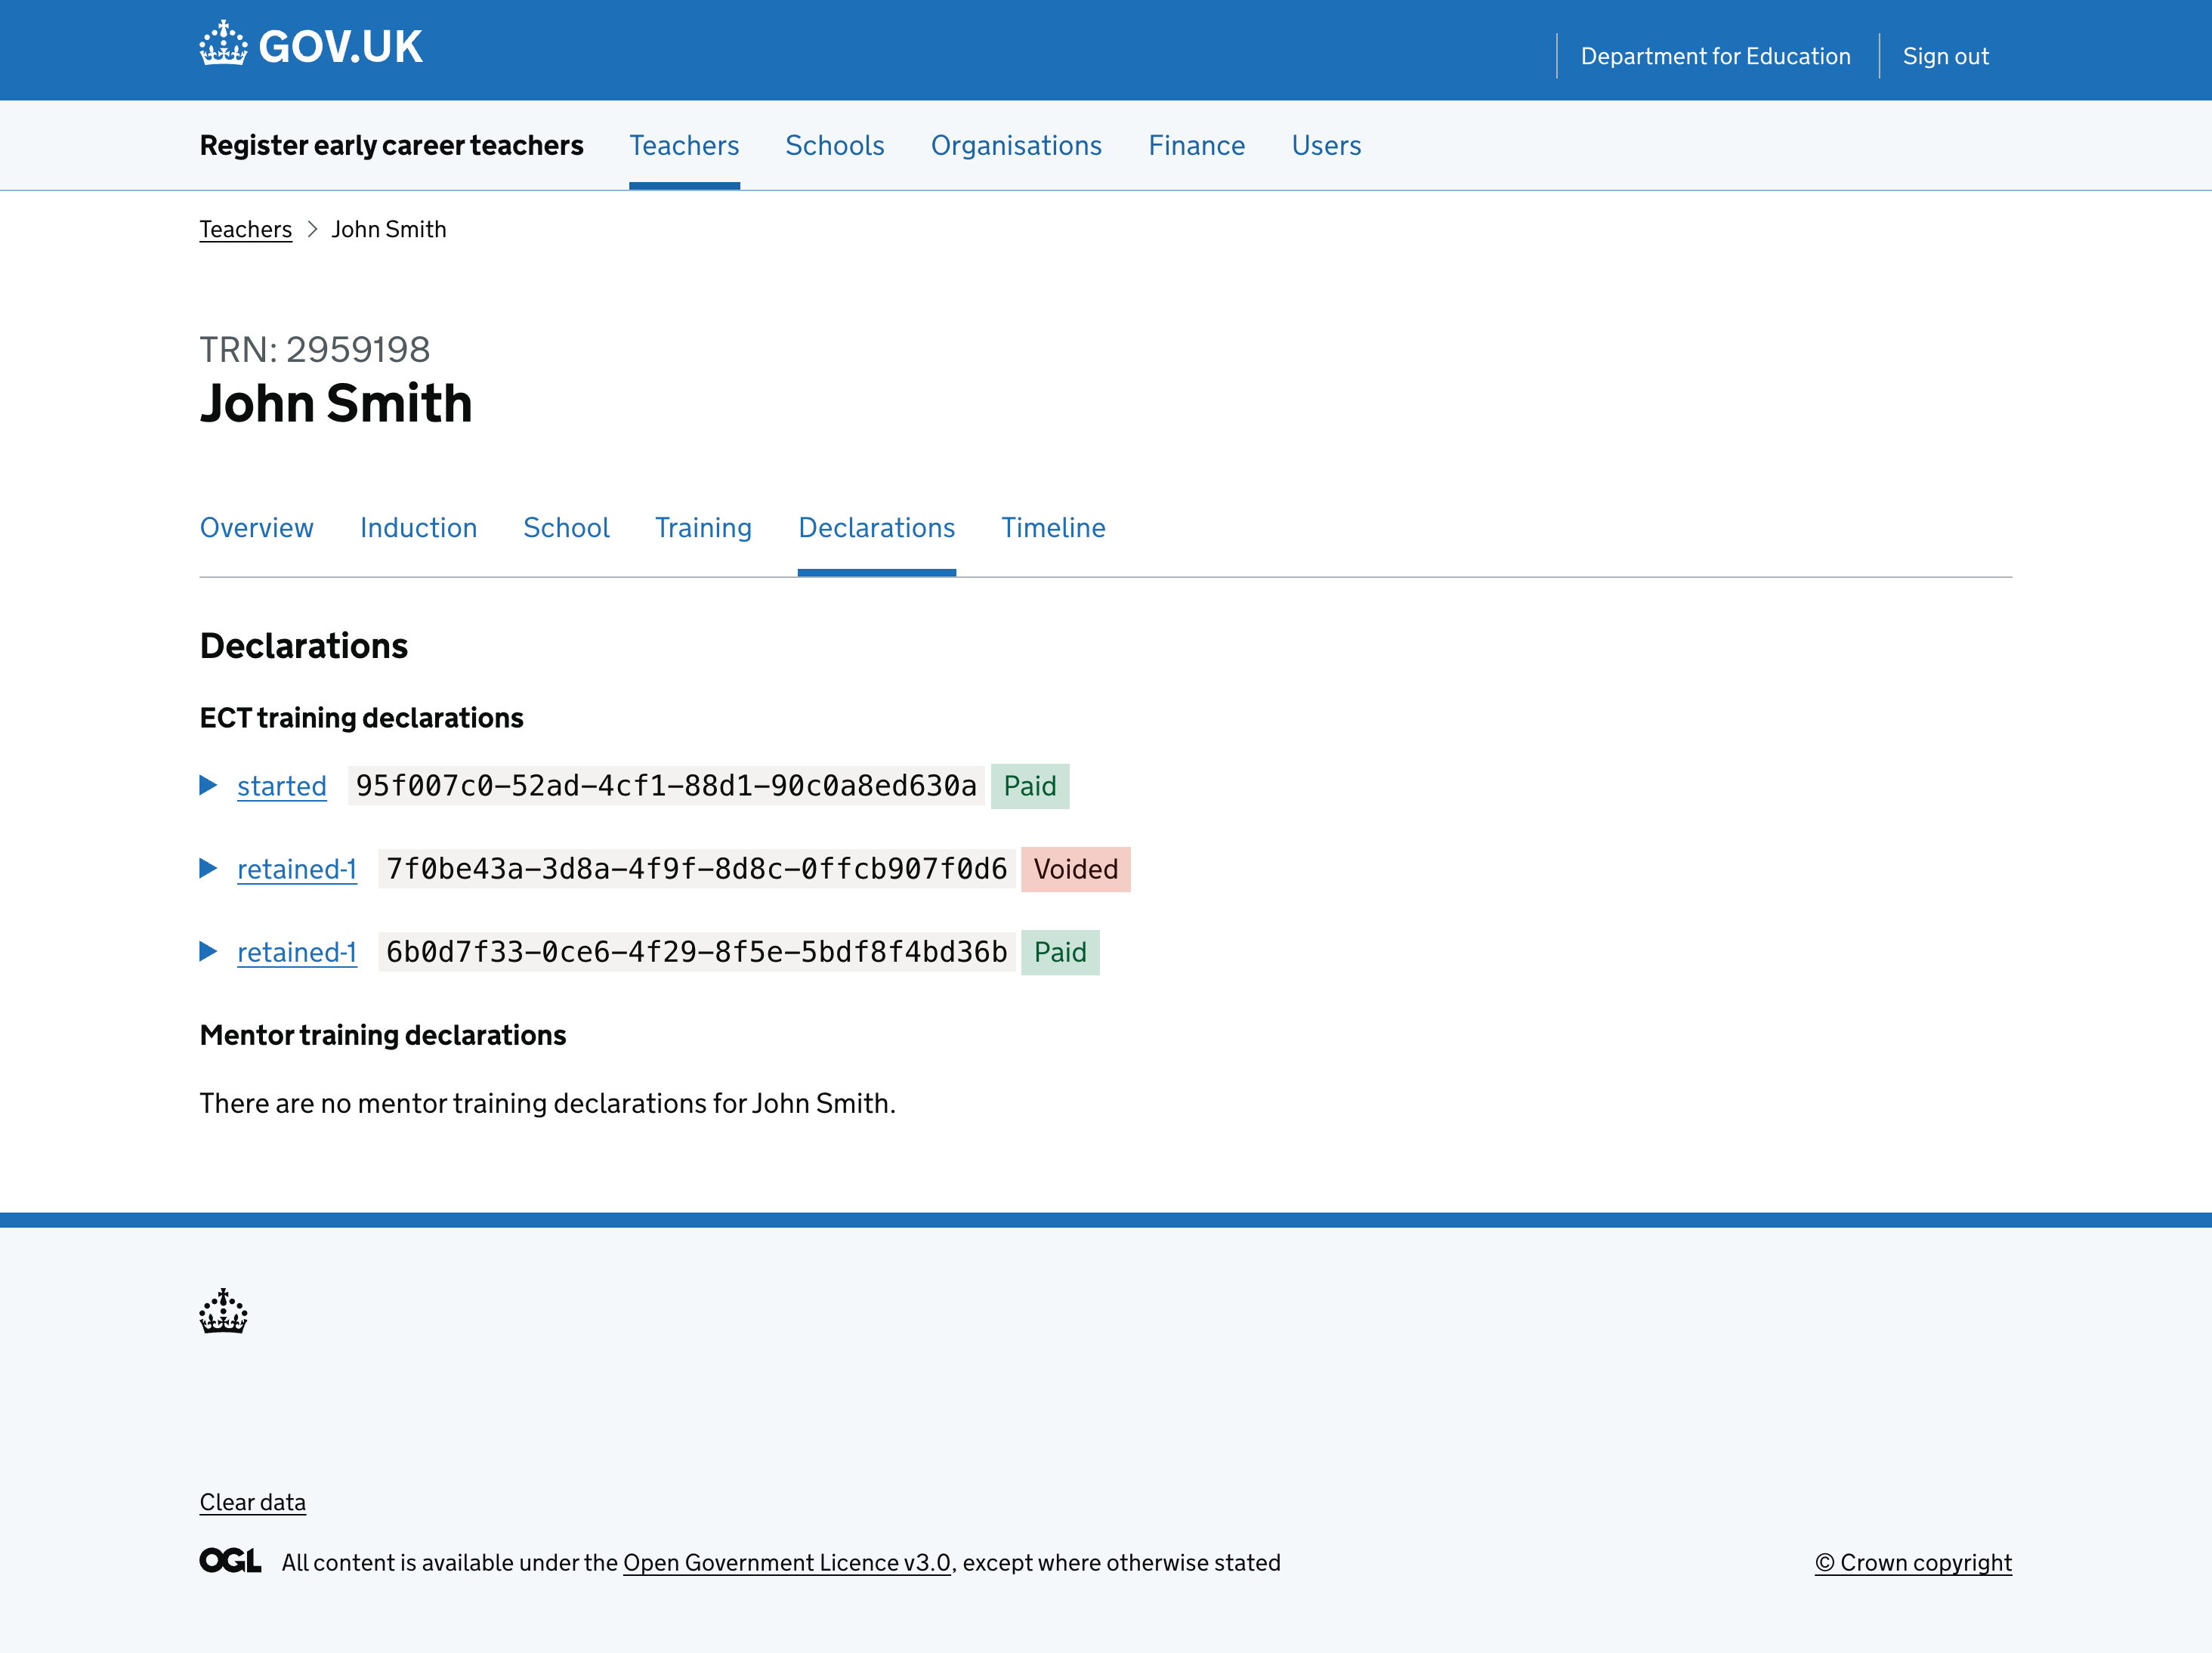Click Sign out in the header
The height and width of the screenshot is (1653, 2212).
[1945, 57]
